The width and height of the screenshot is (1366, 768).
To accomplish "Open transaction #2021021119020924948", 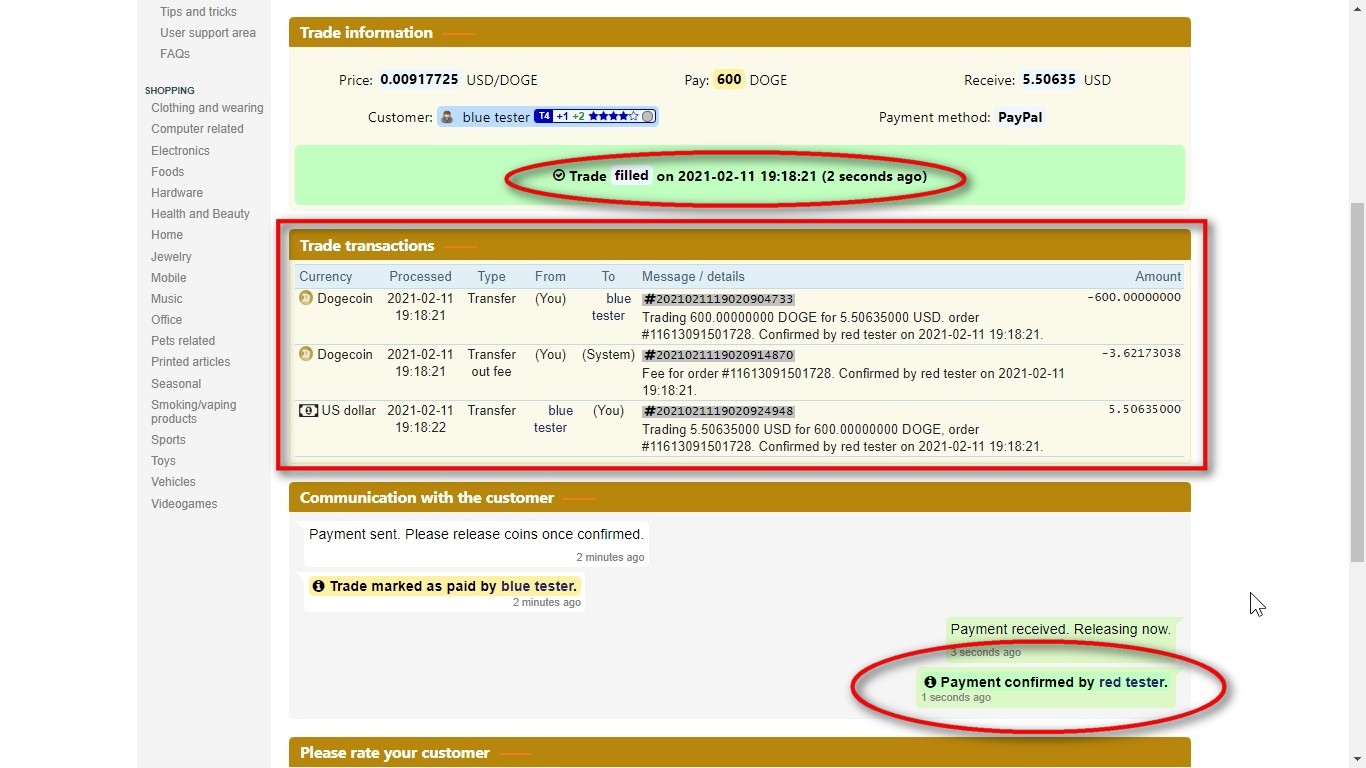I will click(718, 411).
